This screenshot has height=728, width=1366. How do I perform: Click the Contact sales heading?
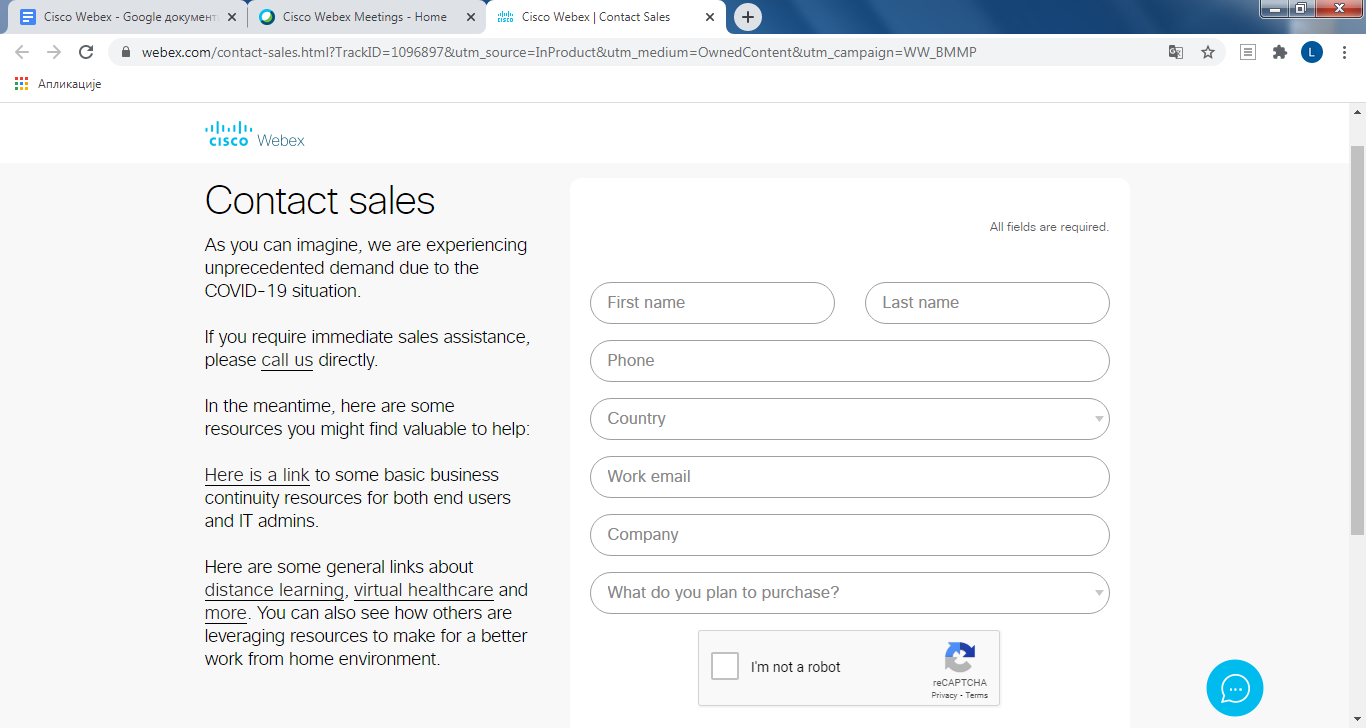320,201
